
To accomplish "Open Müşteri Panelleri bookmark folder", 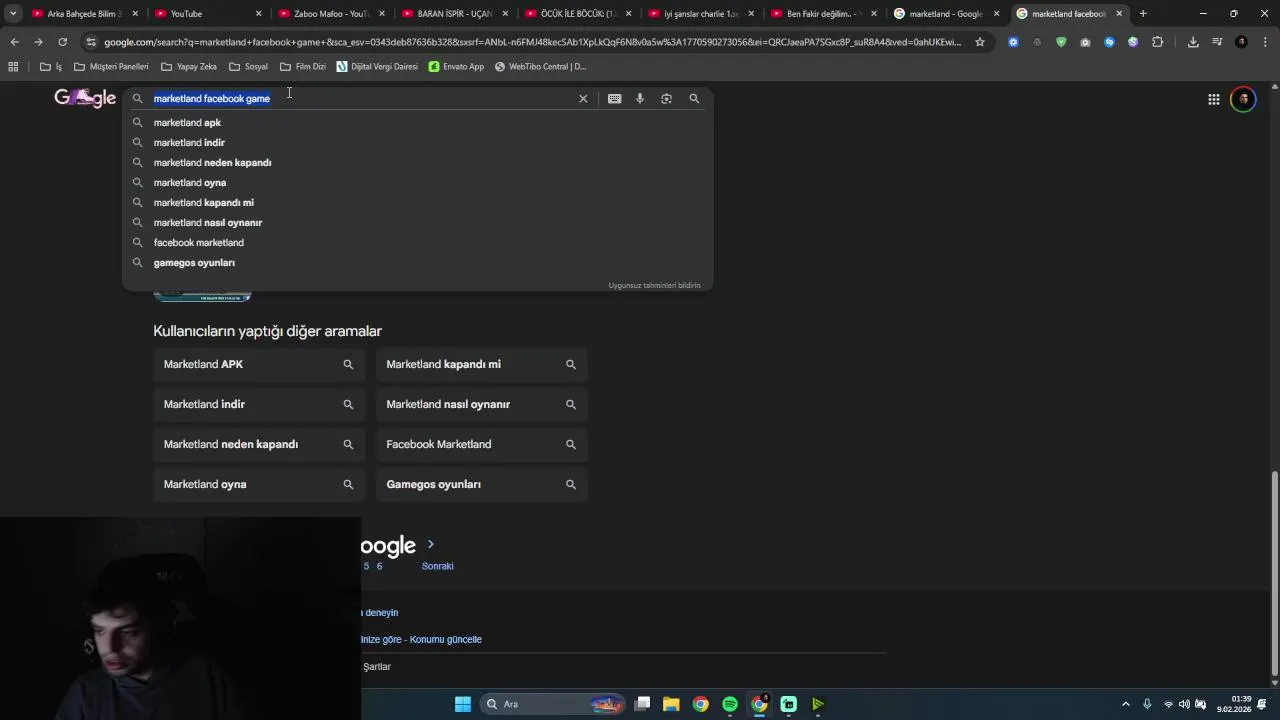I will coord(111,67).
